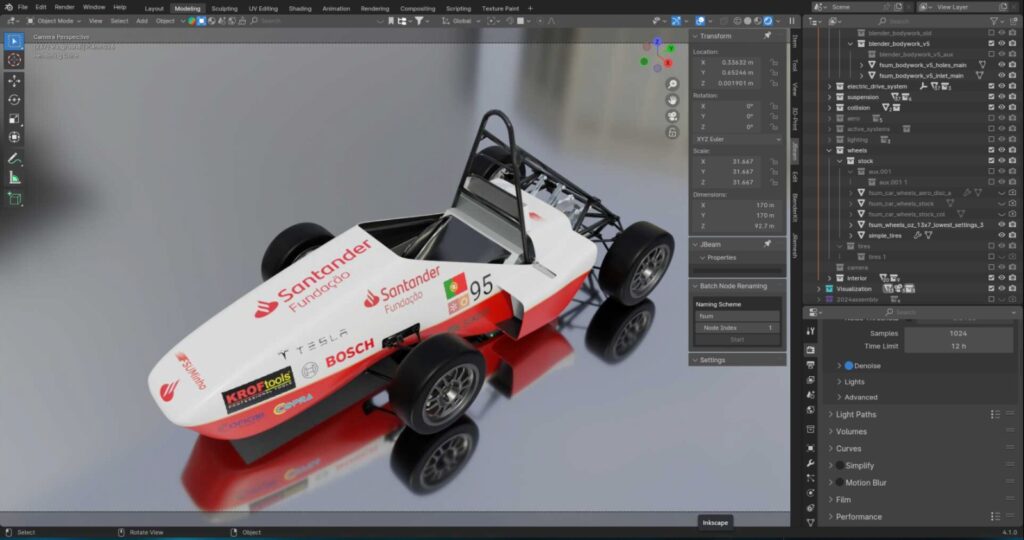Open the Render properties tab icon
This screenshot has height=540, width=1024.
[810, 350]
